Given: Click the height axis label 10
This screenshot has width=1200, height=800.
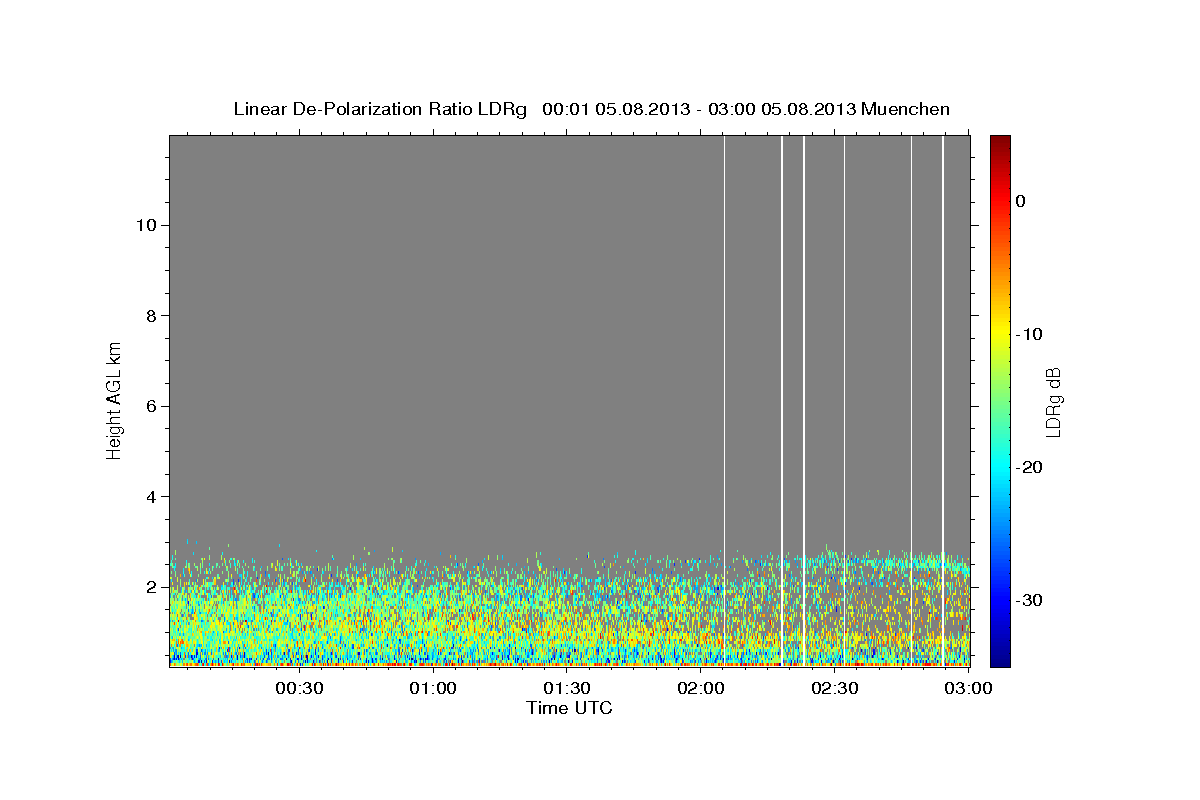Looking at the screenshot, I should click(x=145, y=225).
